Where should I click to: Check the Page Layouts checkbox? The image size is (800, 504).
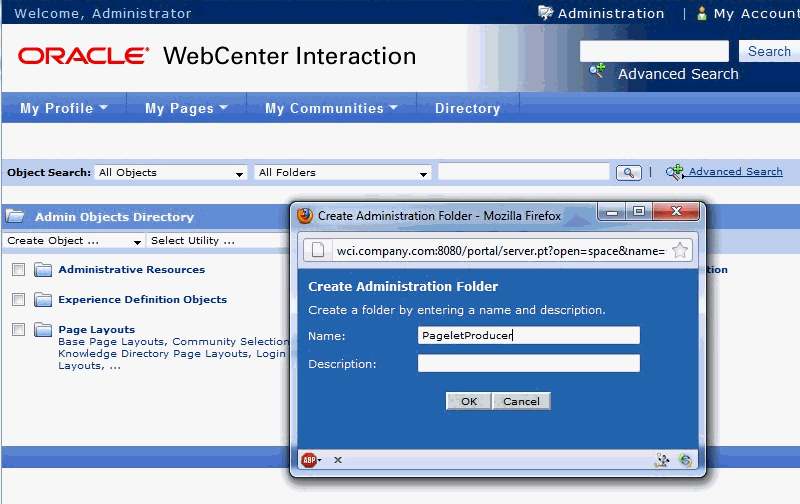18,330
